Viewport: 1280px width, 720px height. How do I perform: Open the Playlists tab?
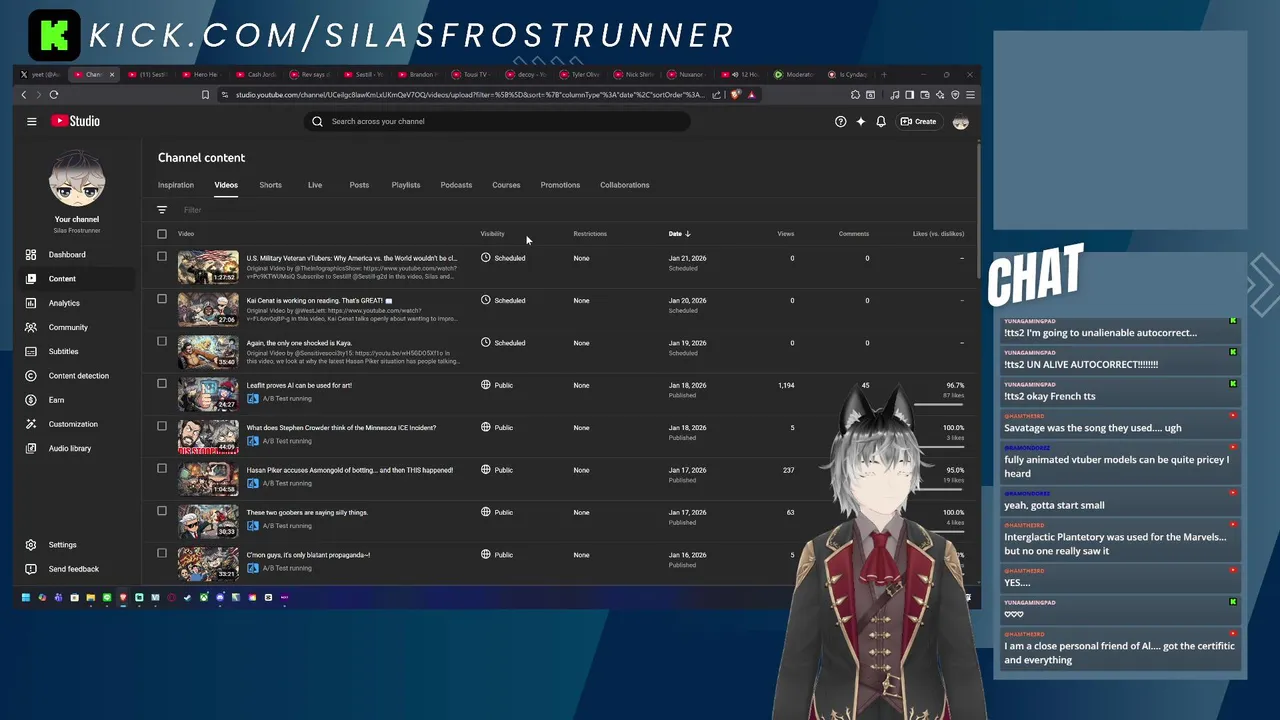point(406,185)
